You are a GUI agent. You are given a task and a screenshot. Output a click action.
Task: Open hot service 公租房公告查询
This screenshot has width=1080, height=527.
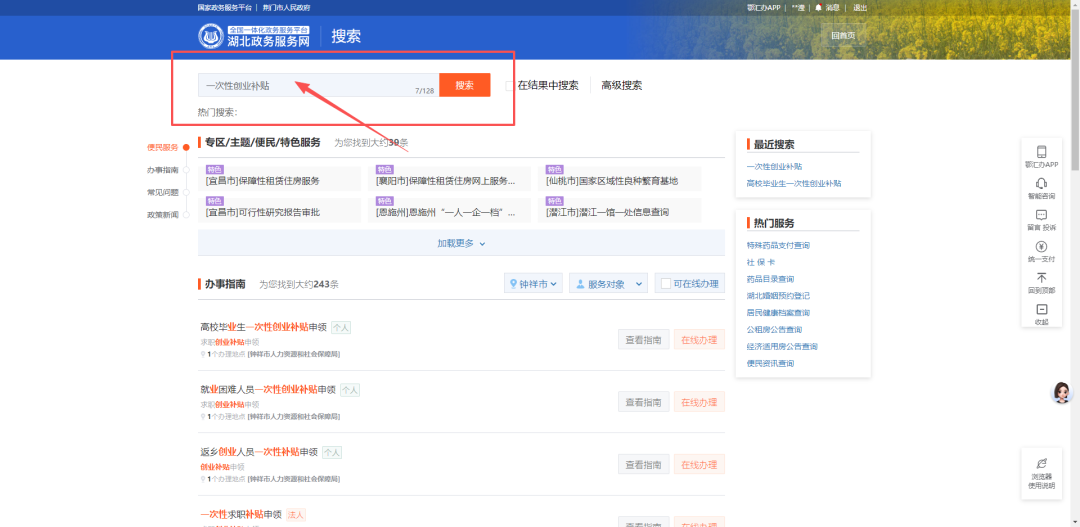coord(774,329)
